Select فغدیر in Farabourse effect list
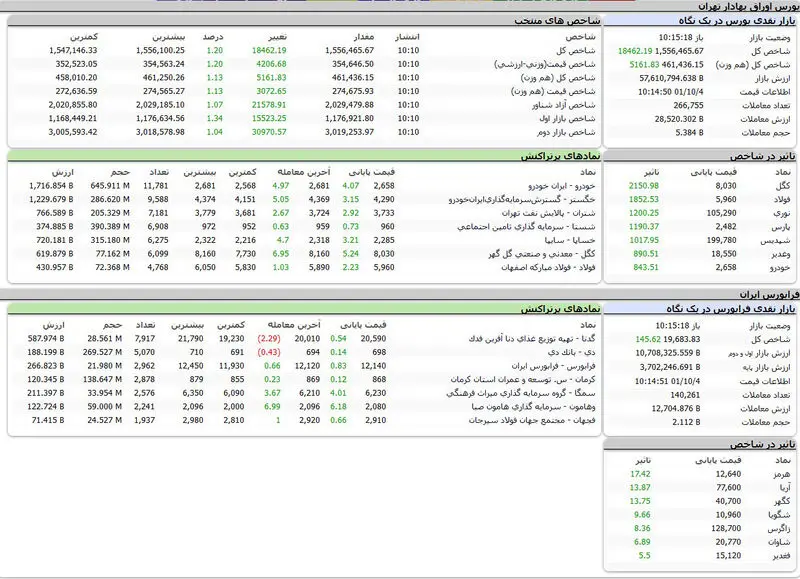This screenshot has height=579, width=800. [x=781, y=556]
